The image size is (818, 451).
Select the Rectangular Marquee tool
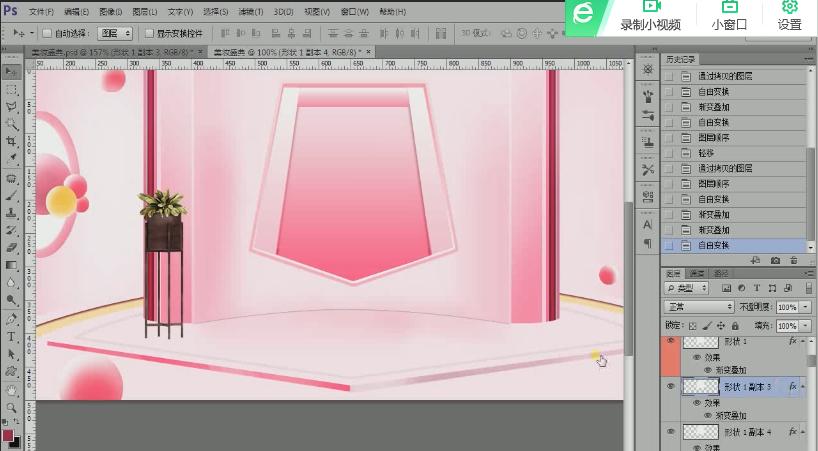tap(11, 89)
